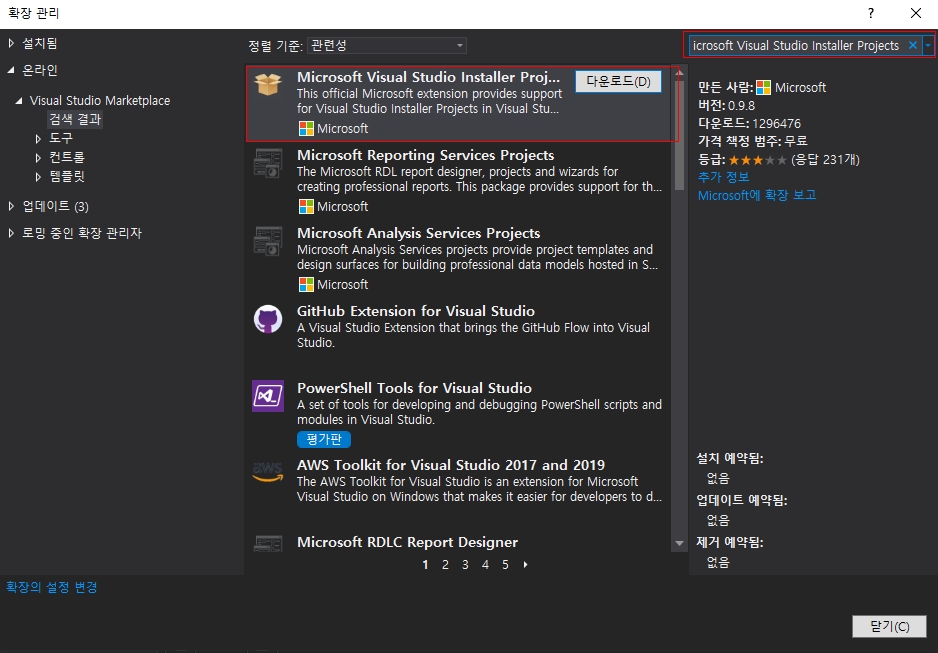Image resolution: width=938 pixels, height=653 pixels.
Task: Collapse the Visual Studio Marketplace node
Action: click(x=19, y=100)
